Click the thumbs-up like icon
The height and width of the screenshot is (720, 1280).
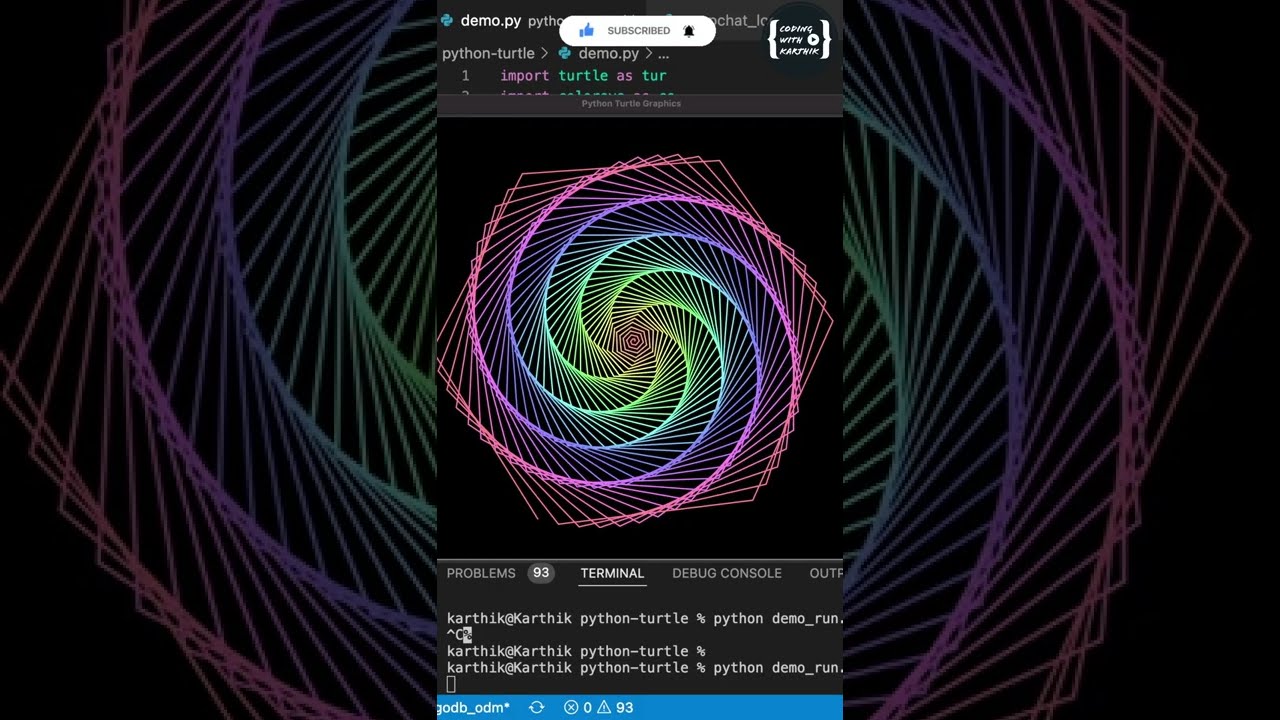tap(587, 31)
